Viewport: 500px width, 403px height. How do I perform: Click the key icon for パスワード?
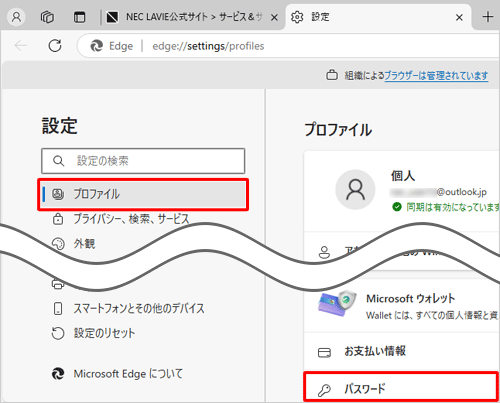click(x=324, y=390)
